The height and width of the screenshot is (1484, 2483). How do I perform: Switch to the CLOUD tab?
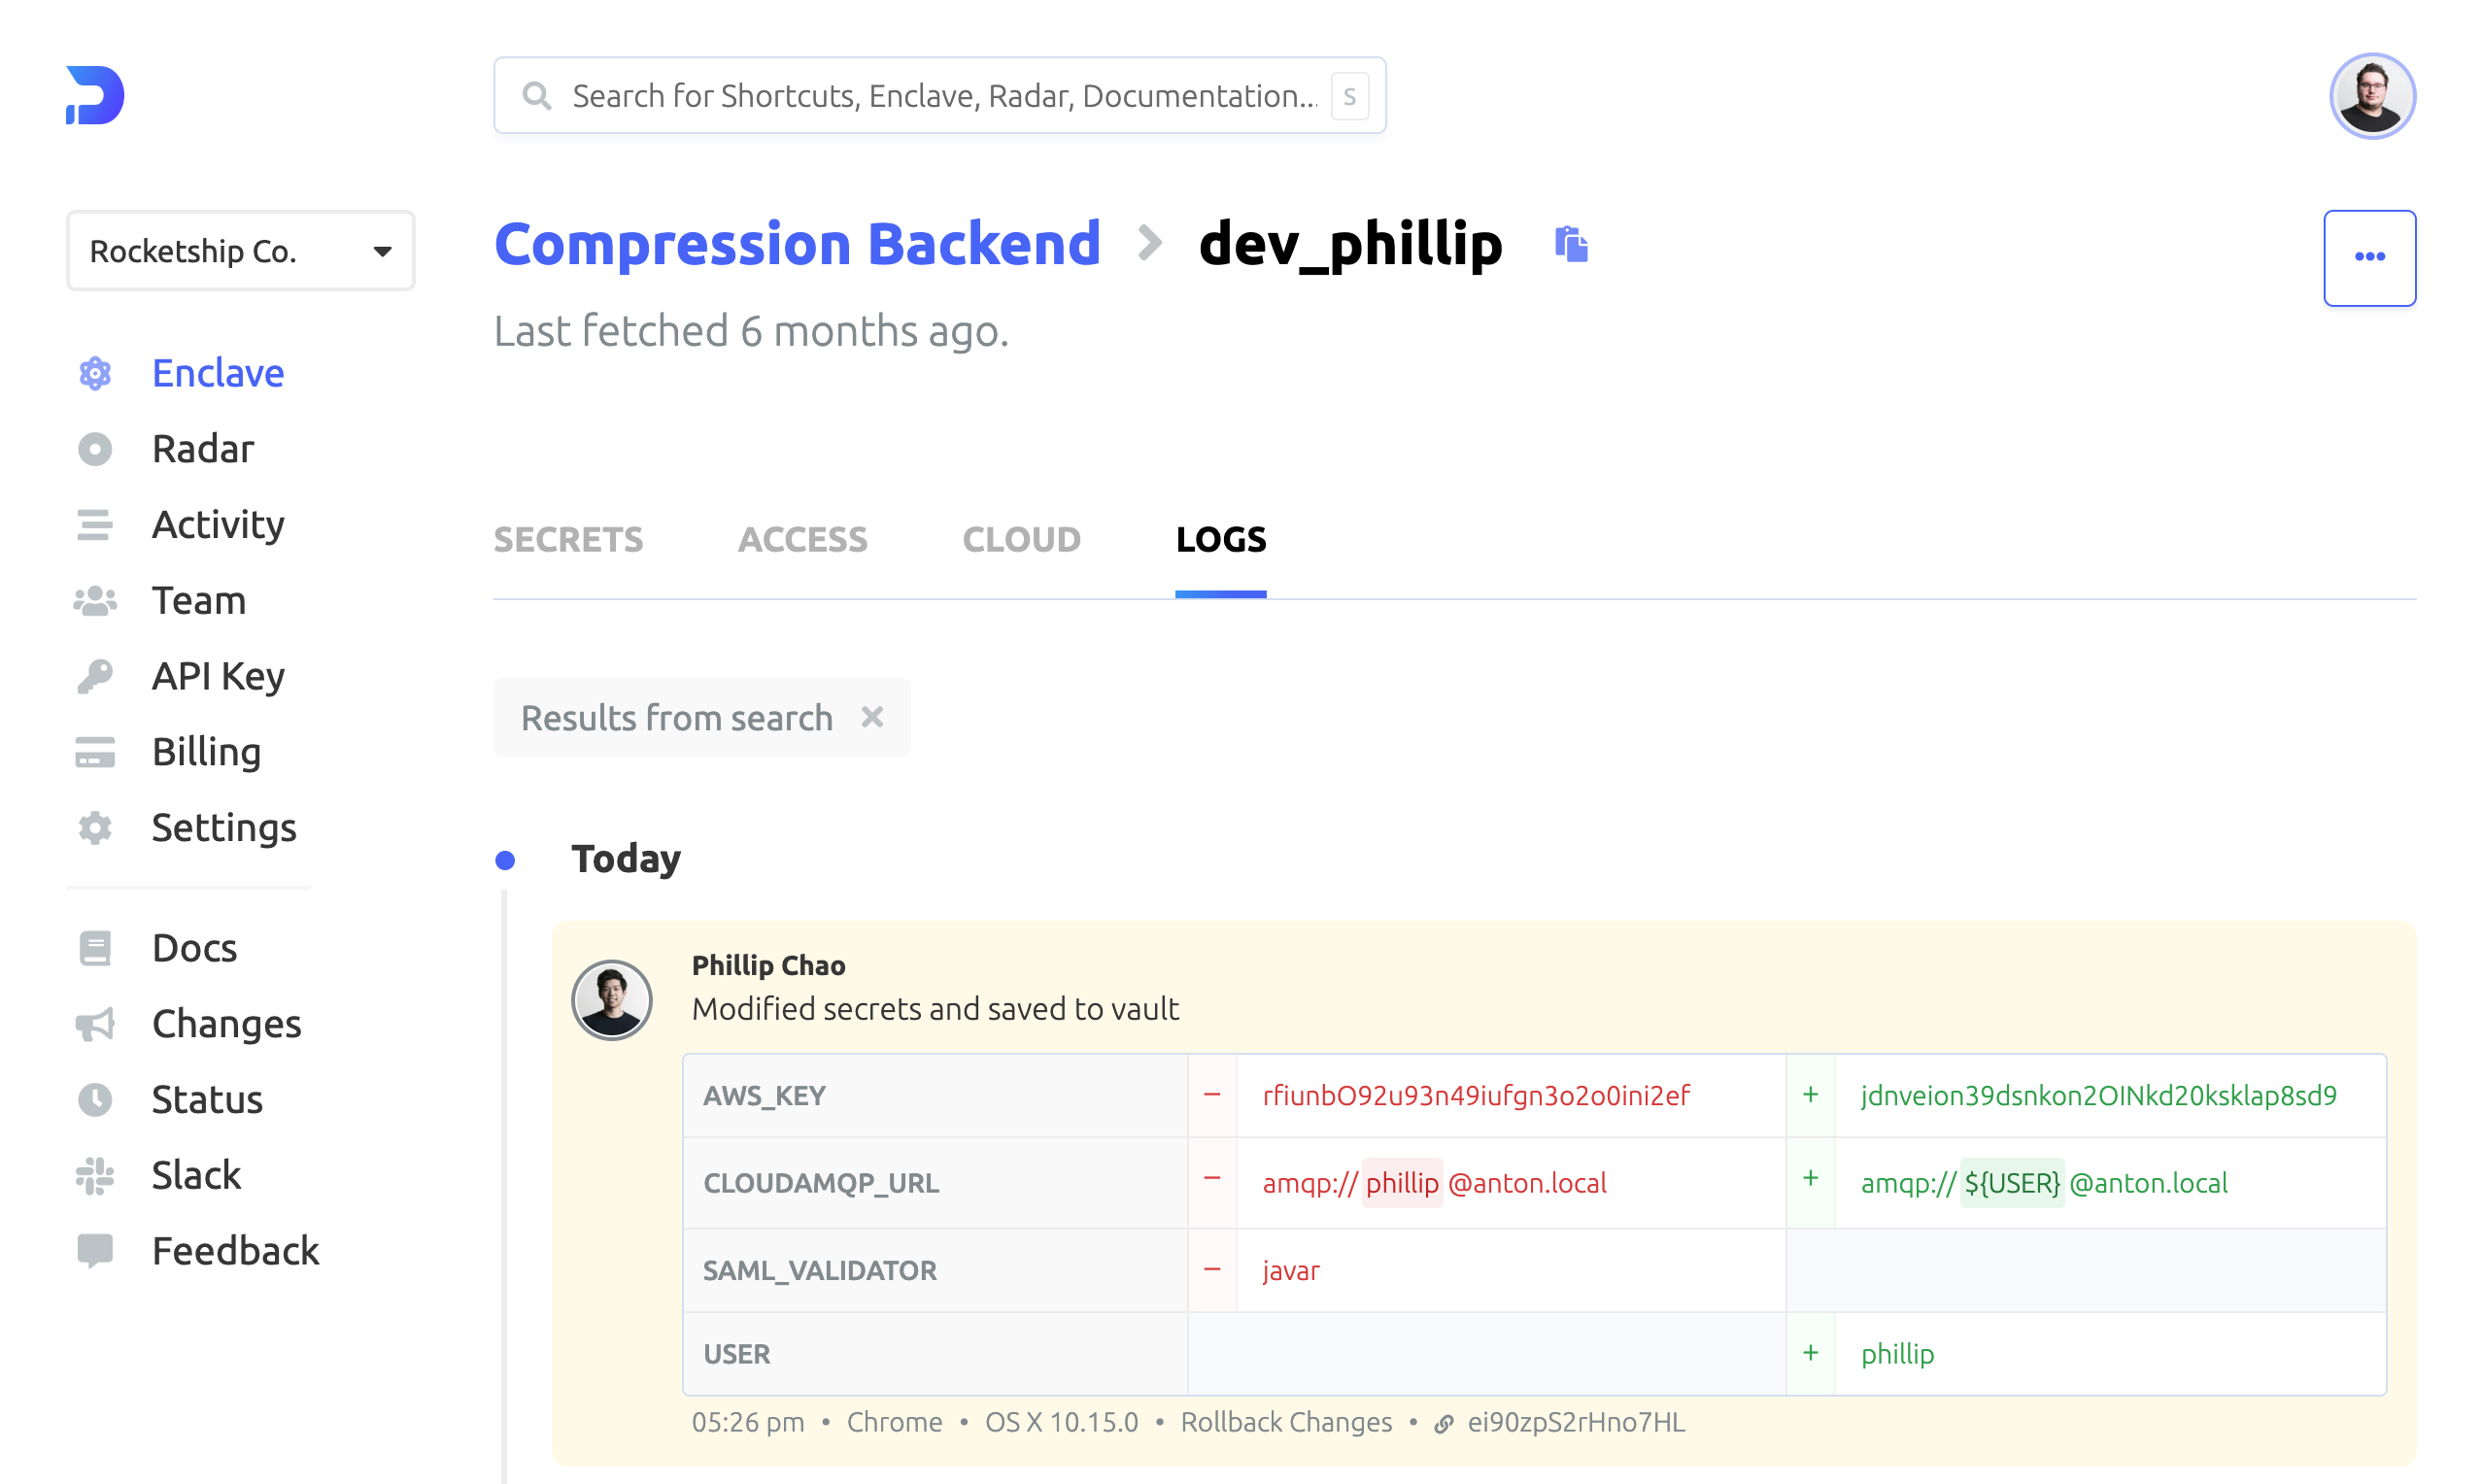[x=1020, y=540]
